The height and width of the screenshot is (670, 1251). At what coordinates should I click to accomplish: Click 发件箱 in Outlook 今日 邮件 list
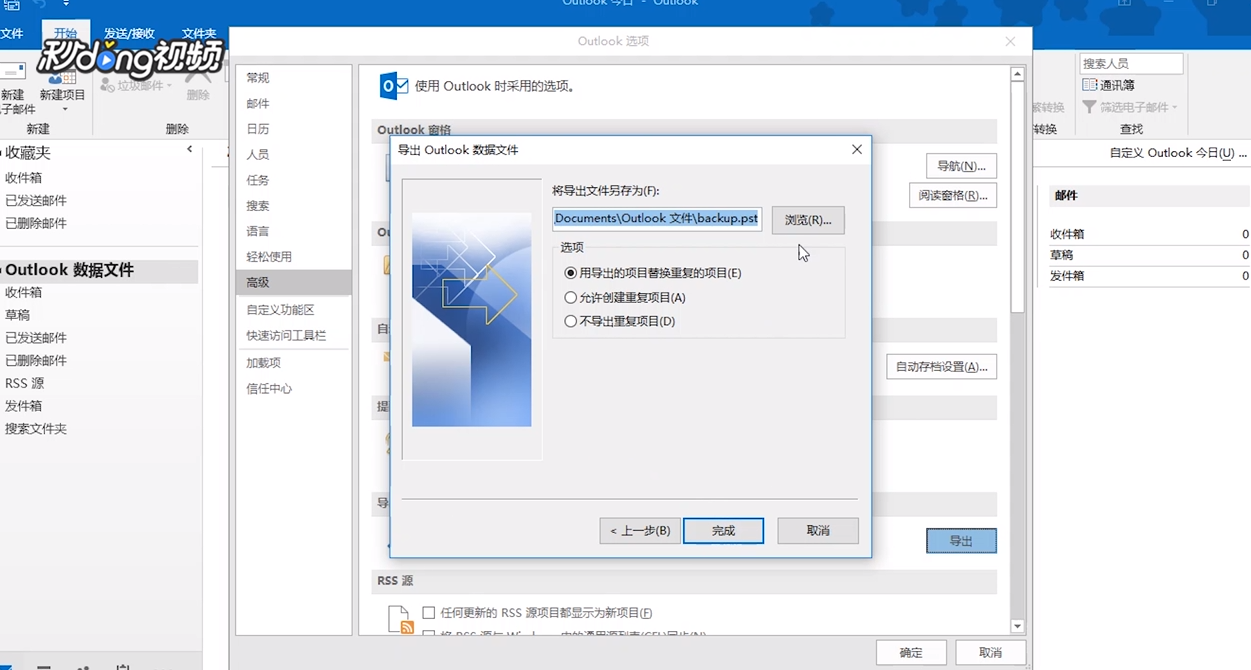click(1067, 276)
